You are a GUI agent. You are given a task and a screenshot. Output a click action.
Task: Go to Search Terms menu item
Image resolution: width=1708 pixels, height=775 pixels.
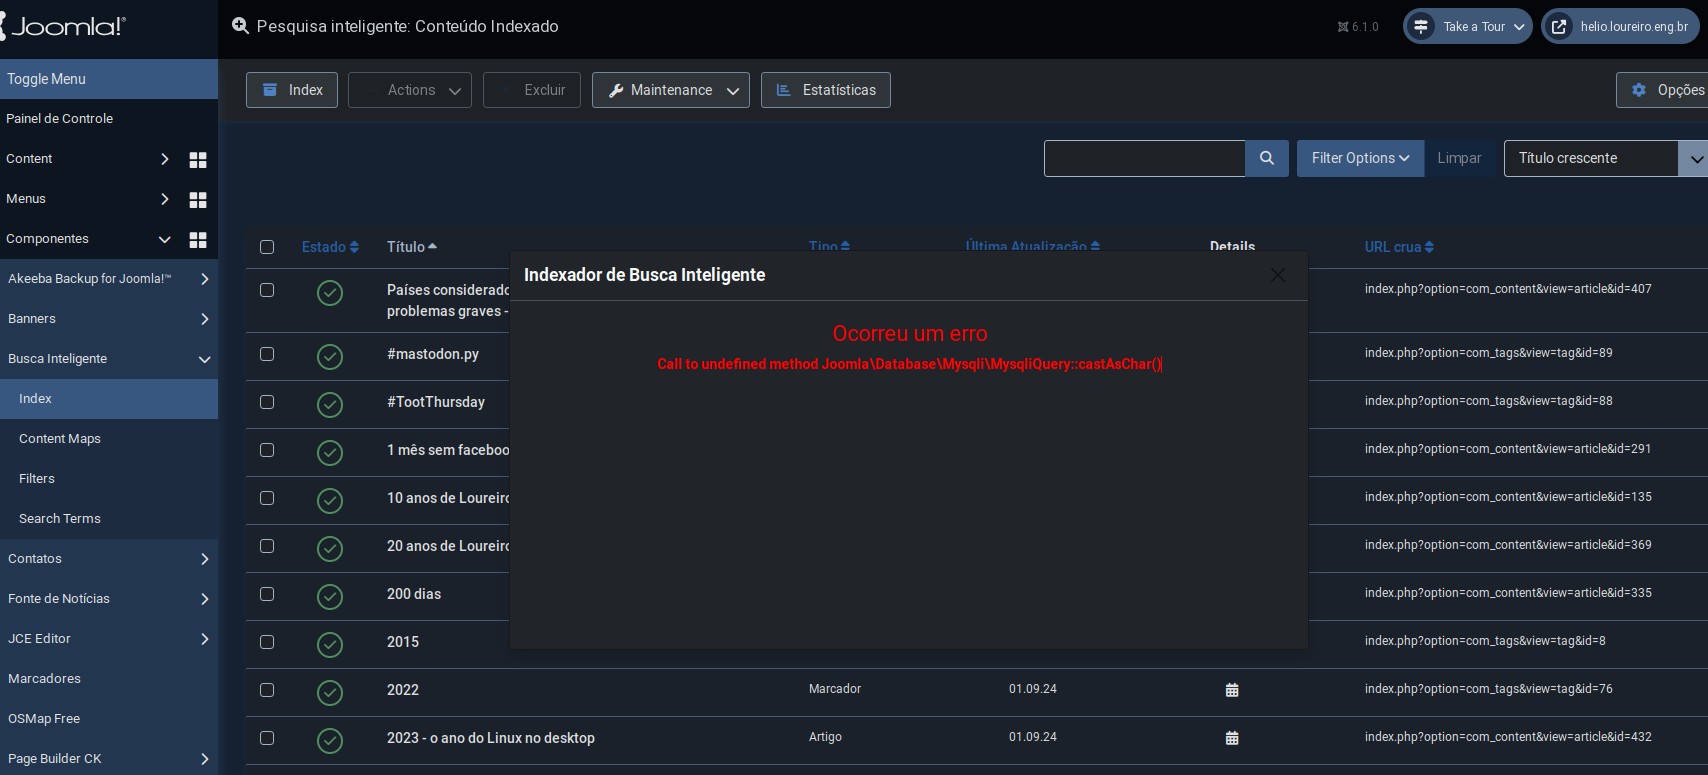[x=60, y=518]
